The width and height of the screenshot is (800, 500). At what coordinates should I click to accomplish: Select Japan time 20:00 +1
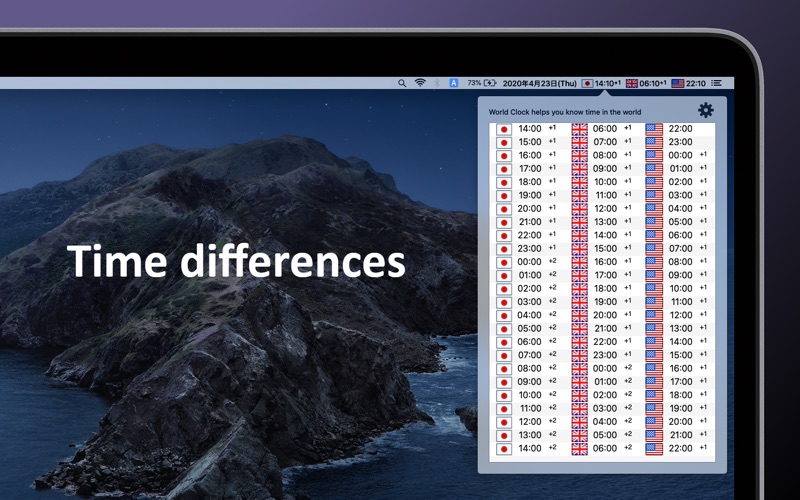[x=530, y=208]
